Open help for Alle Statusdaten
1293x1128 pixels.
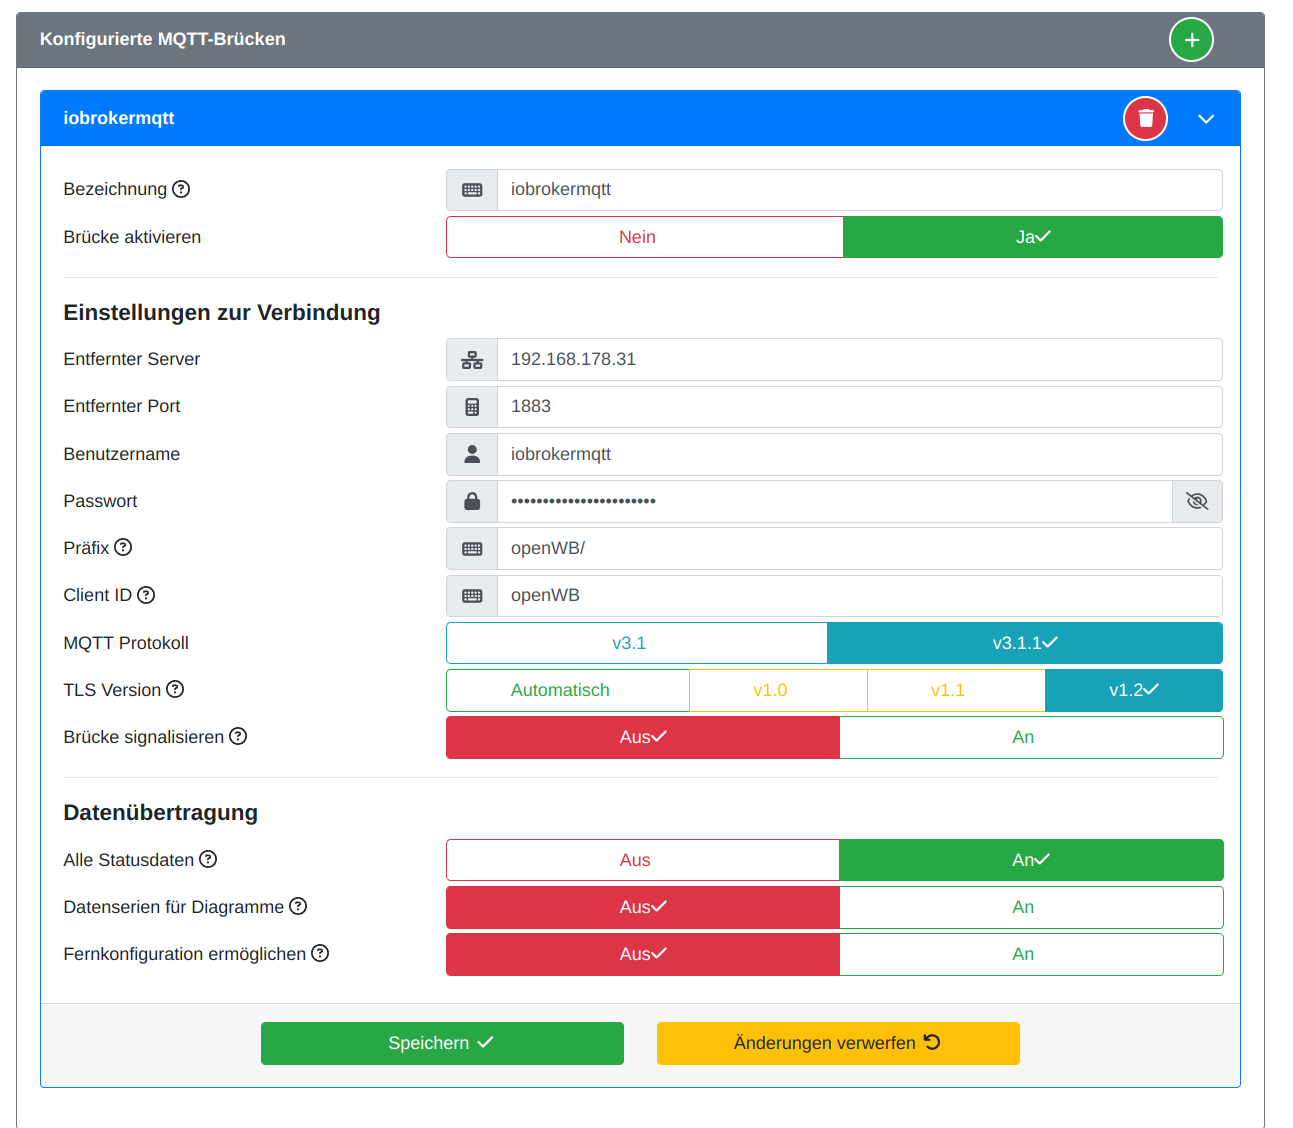coord(208,859)
